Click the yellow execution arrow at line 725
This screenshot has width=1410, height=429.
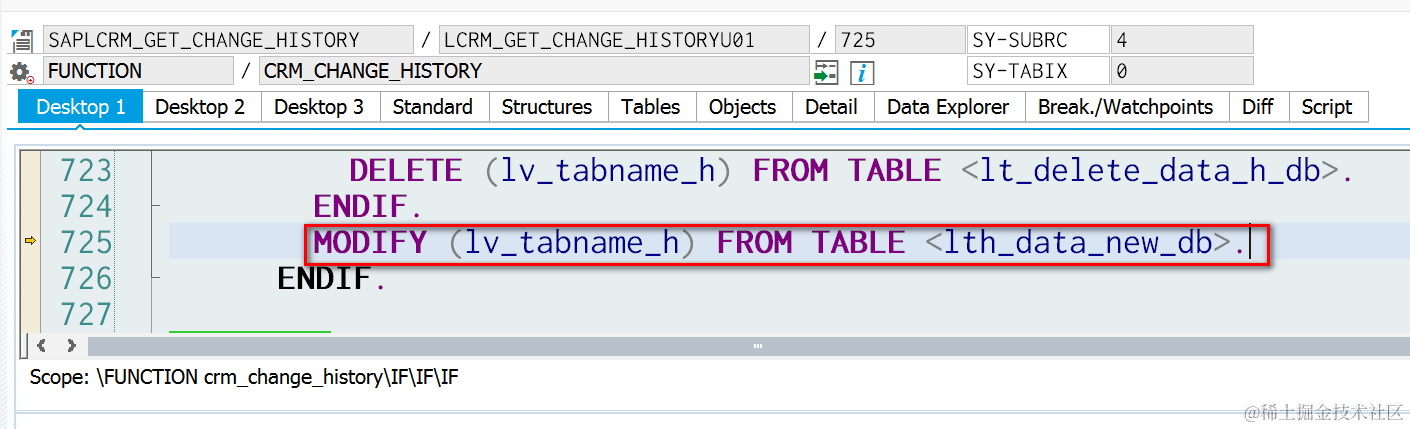(x=30, y=242)
